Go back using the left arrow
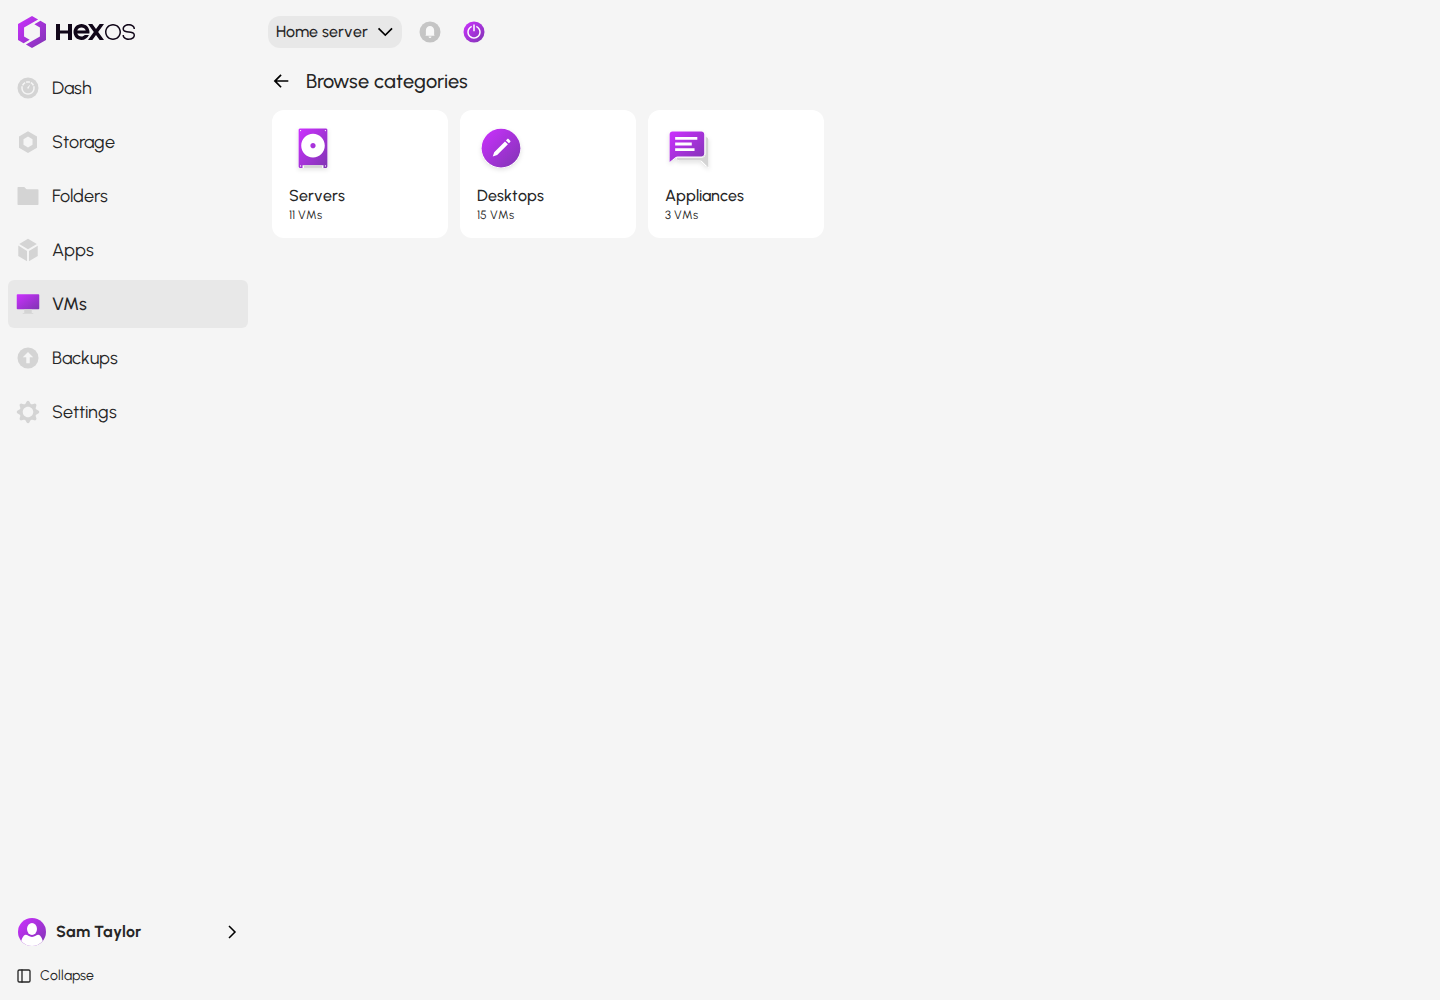1440x1000 pixels. coord(281,81)
